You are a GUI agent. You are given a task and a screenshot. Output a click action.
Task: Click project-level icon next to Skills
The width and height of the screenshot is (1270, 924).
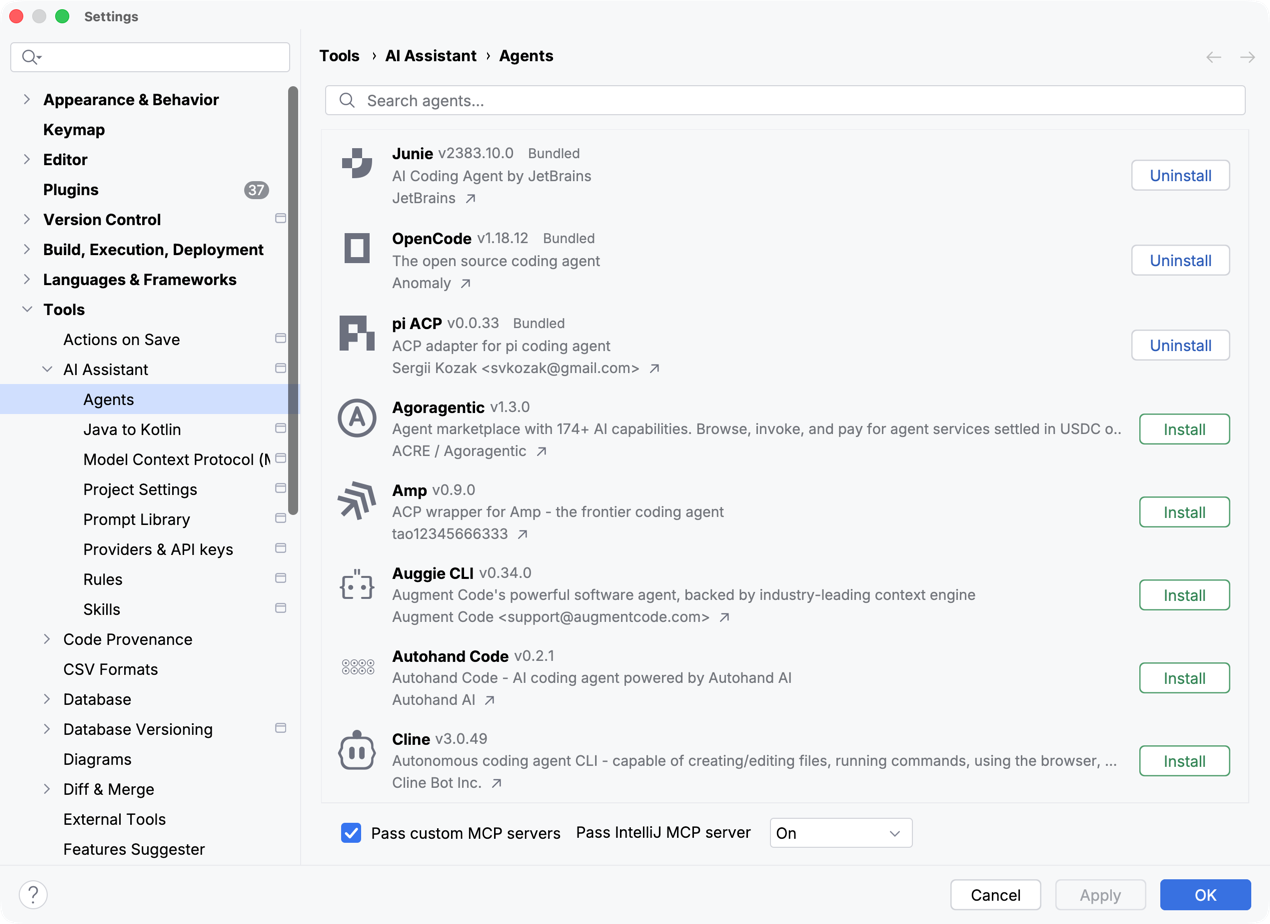tap(281, 608)
